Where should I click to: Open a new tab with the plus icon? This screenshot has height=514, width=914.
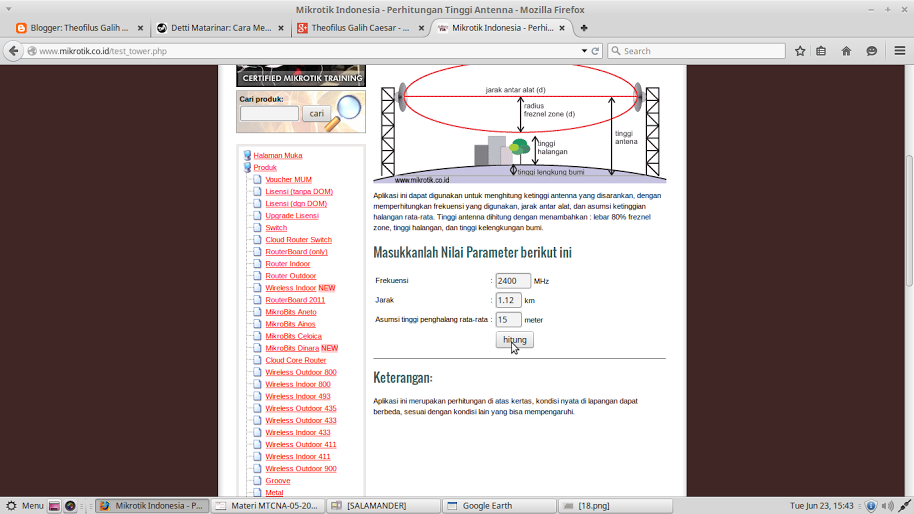pos(584,28)
